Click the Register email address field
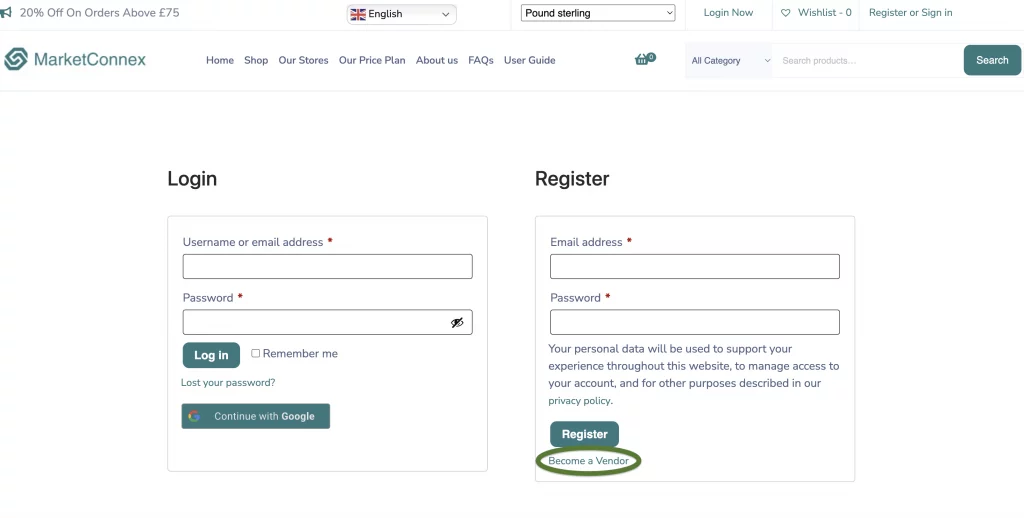Screen dimensions: 1024x518 [x=694, y=267]
